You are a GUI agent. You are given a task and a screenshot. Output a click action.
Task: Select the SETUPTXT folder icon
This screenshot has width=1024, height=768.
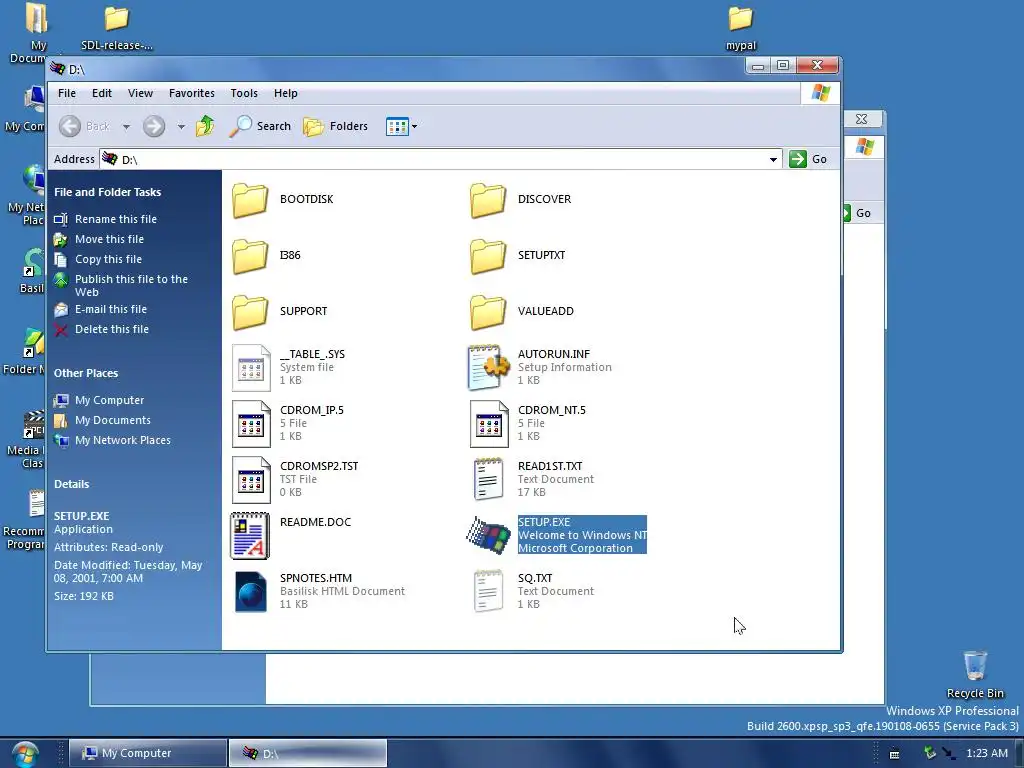click(x=488, y=255)
